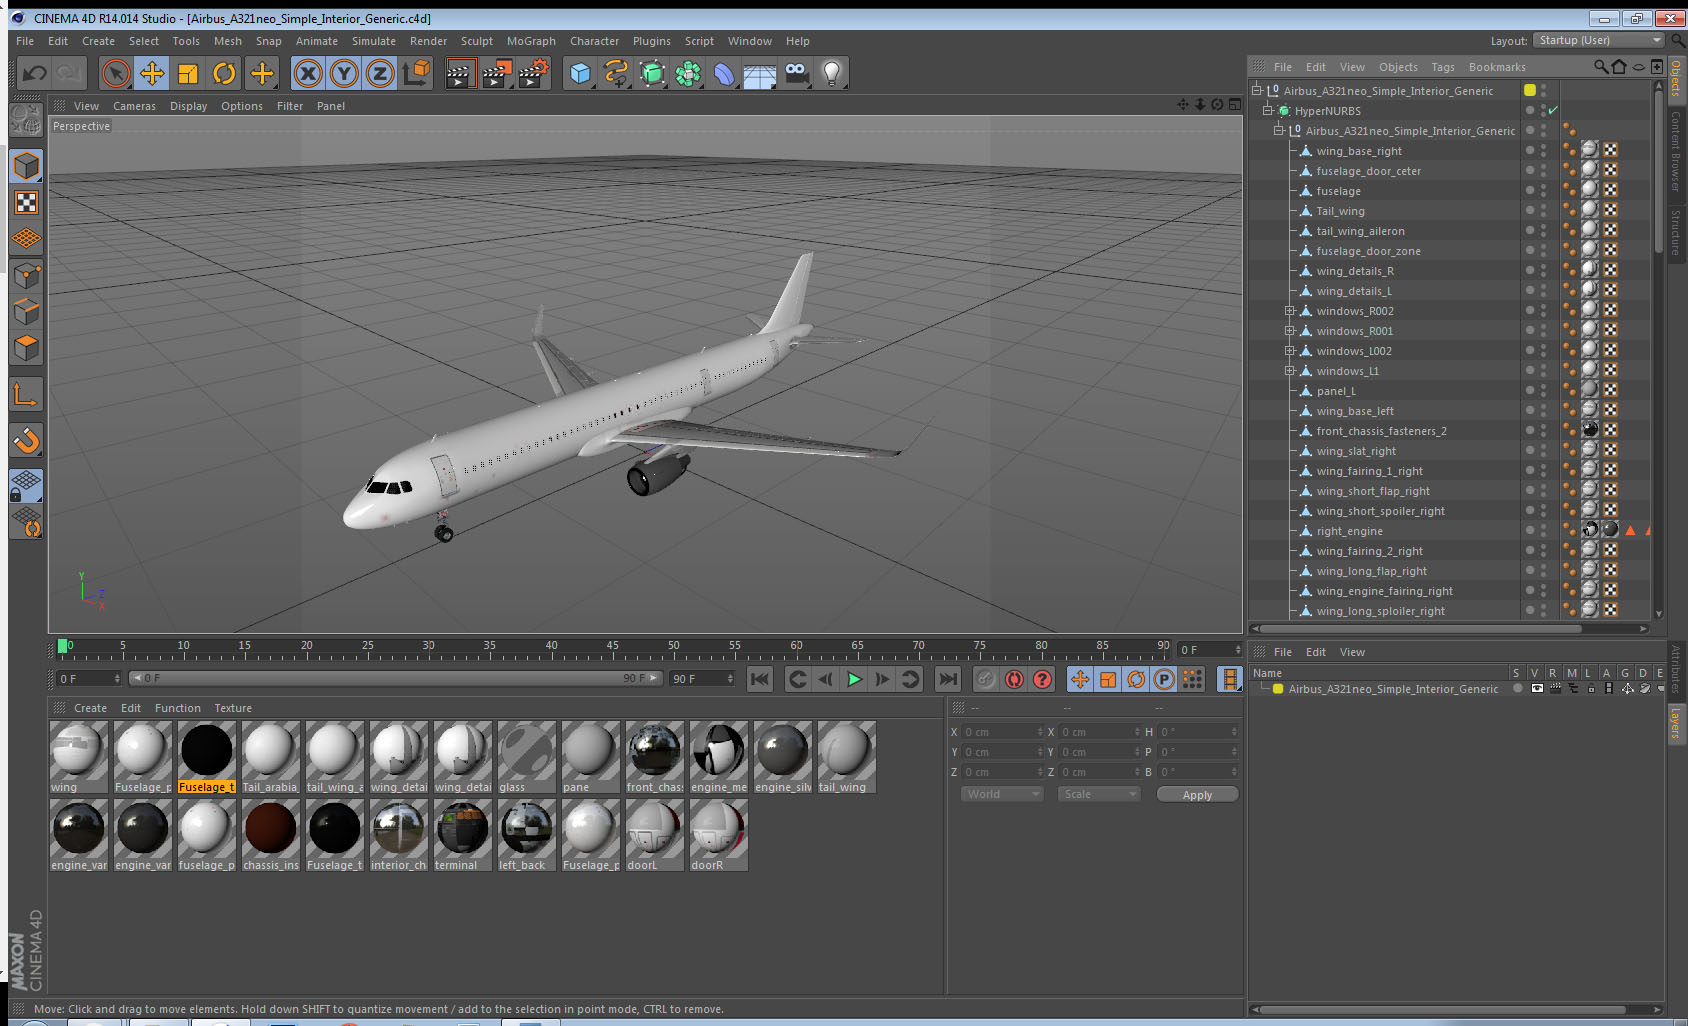Open the File menu
1688x1026 pixels.
(25, 41)
